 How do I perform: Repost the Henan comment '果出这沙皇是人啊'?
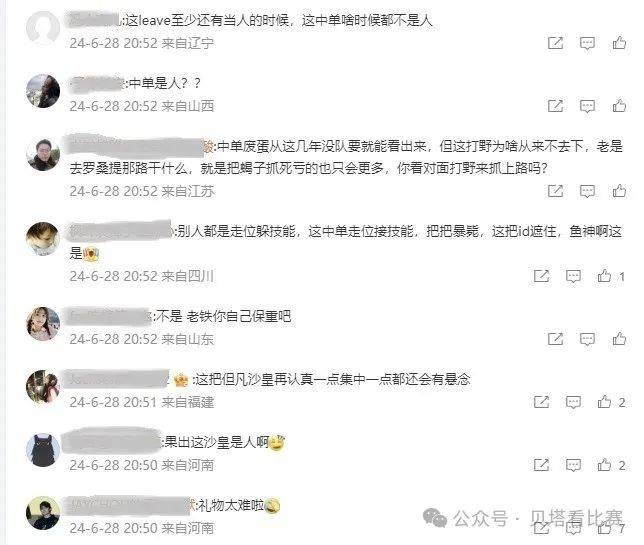click(541, 465)
